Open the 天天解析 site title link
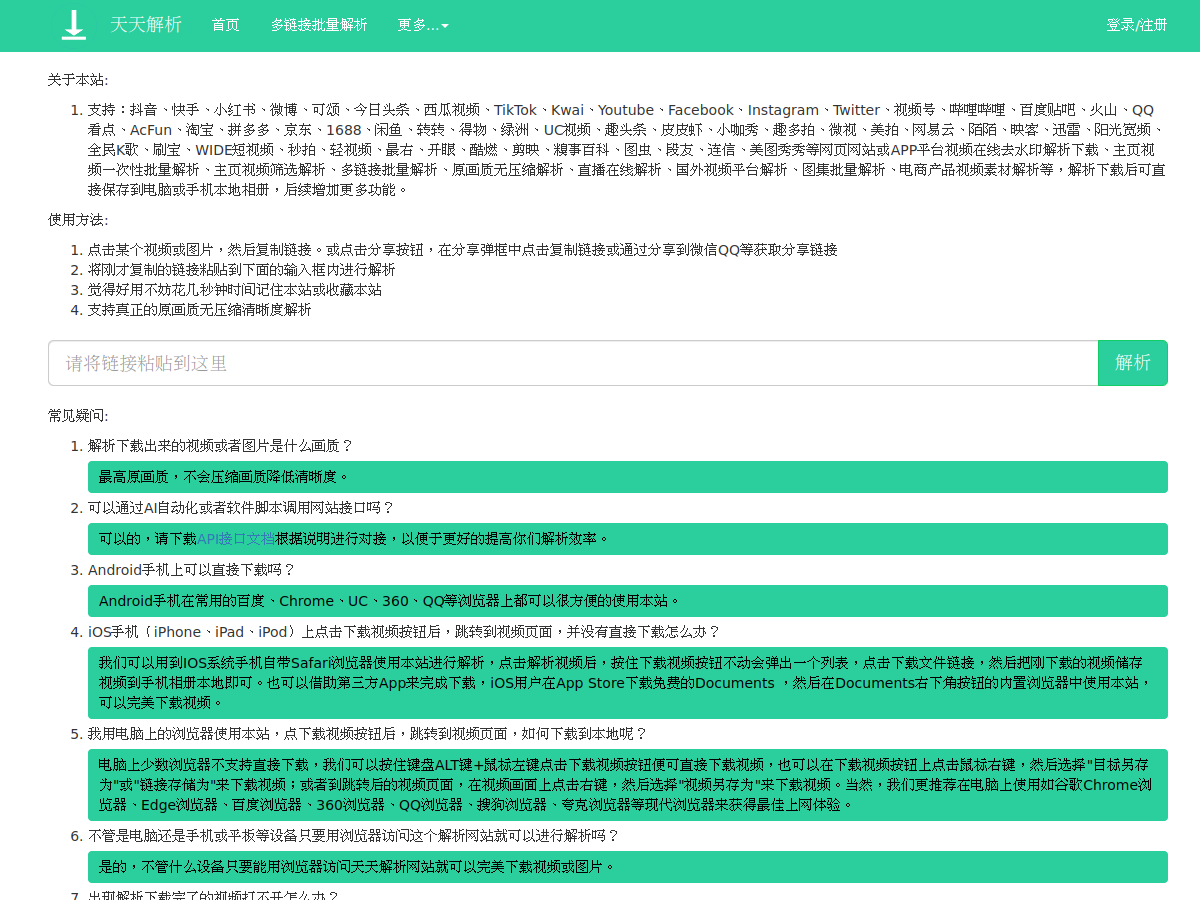 [146, 25]
